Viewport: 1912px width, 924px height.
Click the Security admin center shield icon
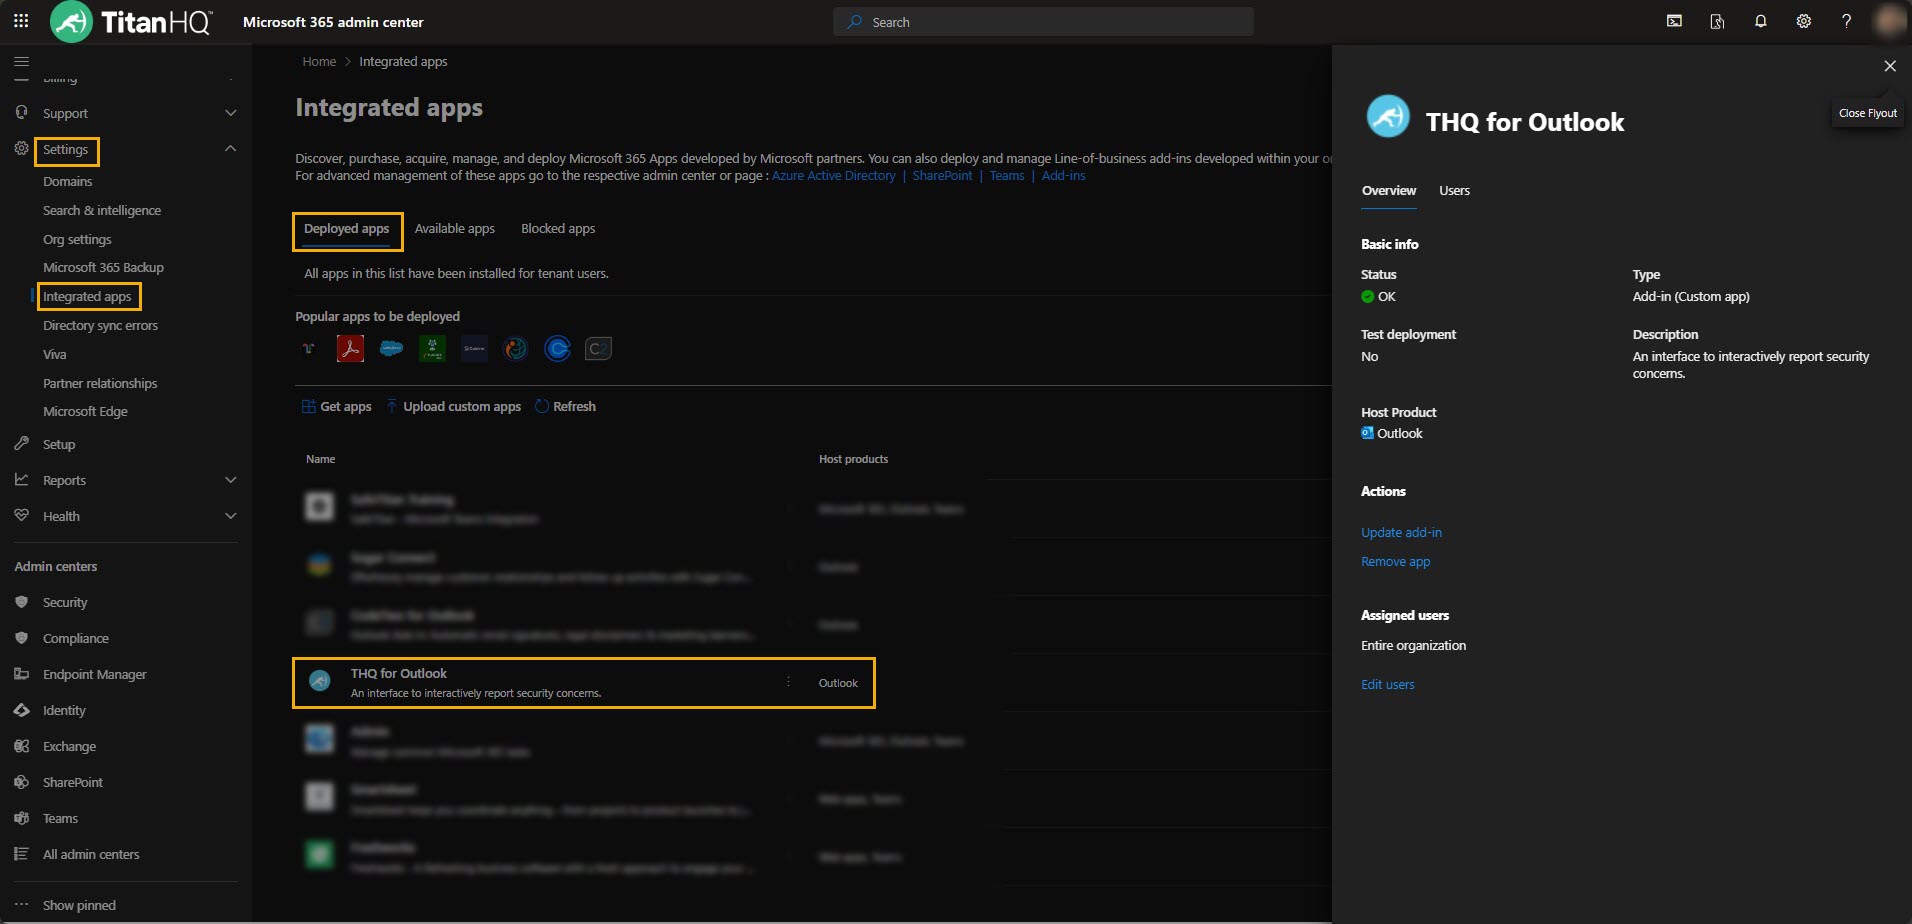[22, 602]
